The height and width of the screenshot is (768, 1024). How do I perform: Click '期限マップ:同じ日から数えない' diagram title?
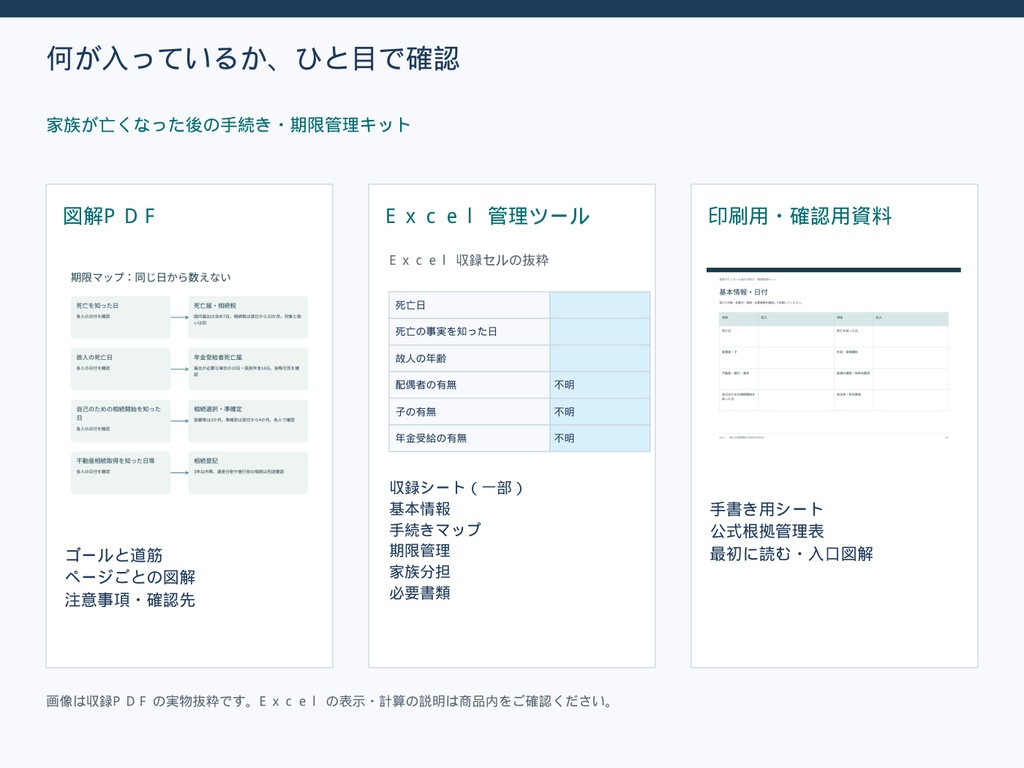pyautogui.click(x=151, y=277)
